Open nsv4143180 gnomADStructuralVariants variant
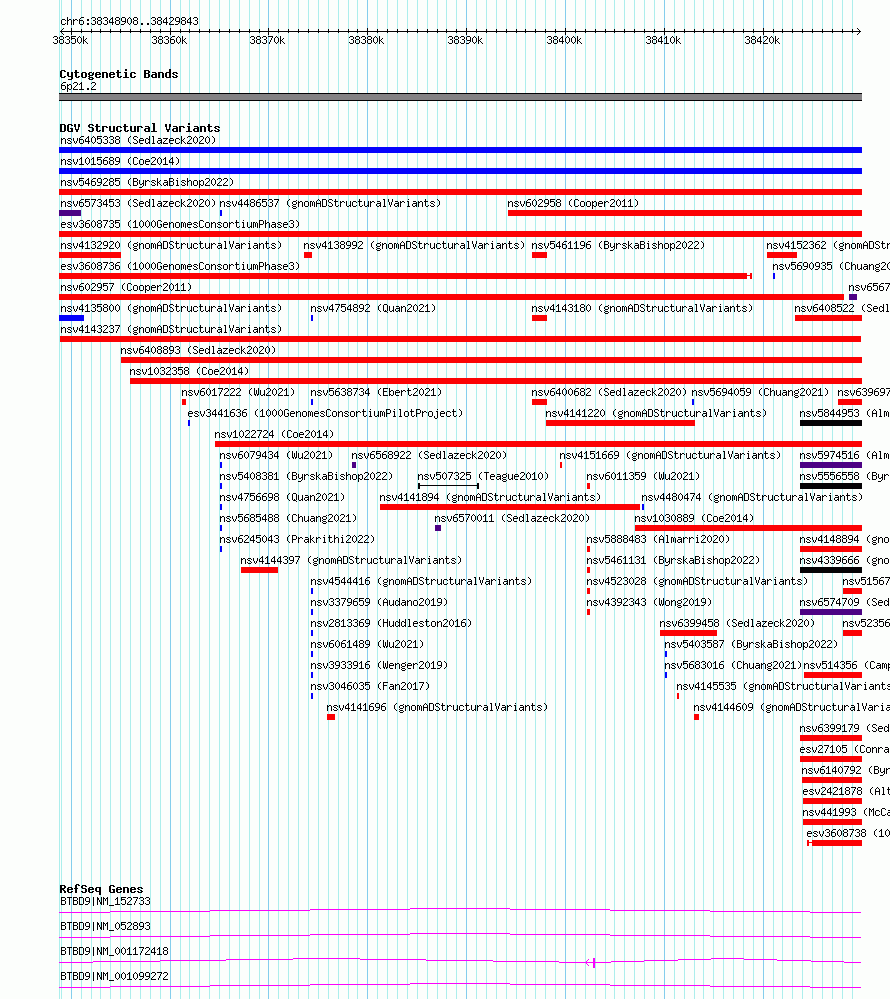 tap(642, 308)
